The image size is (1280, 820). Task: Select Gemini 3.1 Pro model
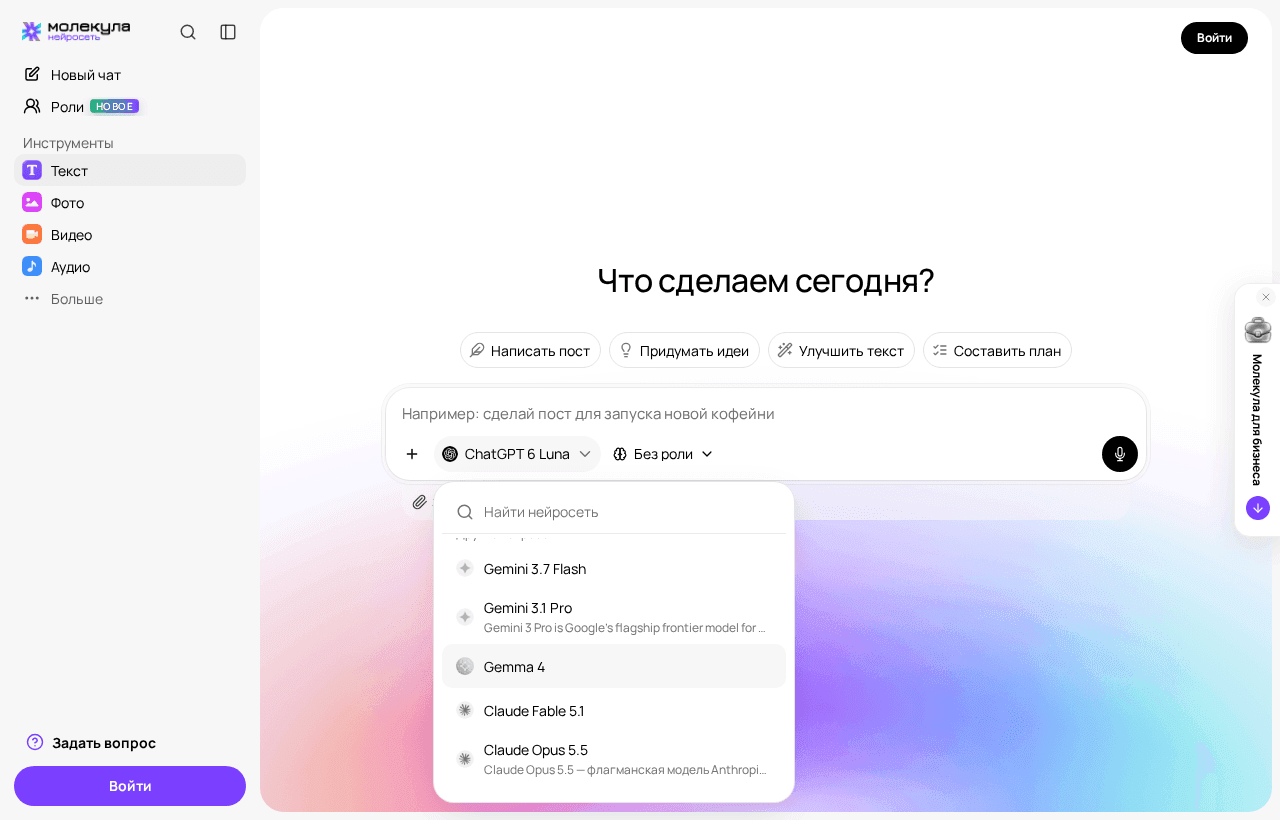click(x=614, y=617)
